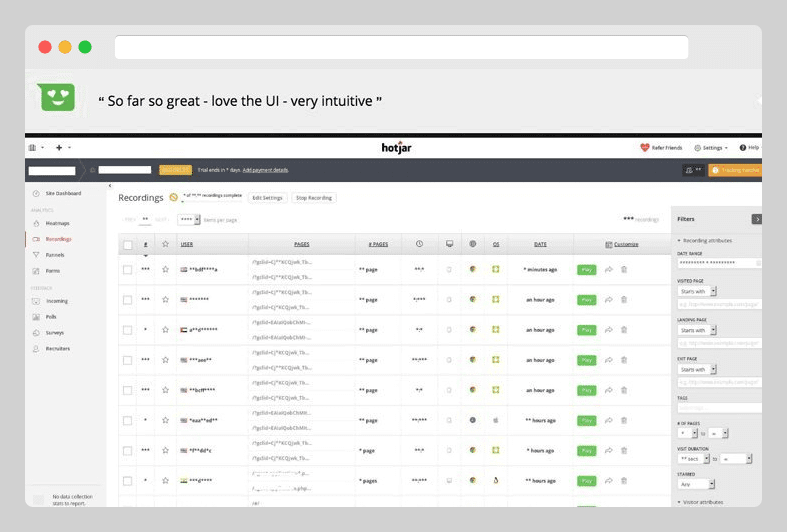Screen dimensions: 787x532
Task: Follow the Add payment details link
Action: pos(265,170)
